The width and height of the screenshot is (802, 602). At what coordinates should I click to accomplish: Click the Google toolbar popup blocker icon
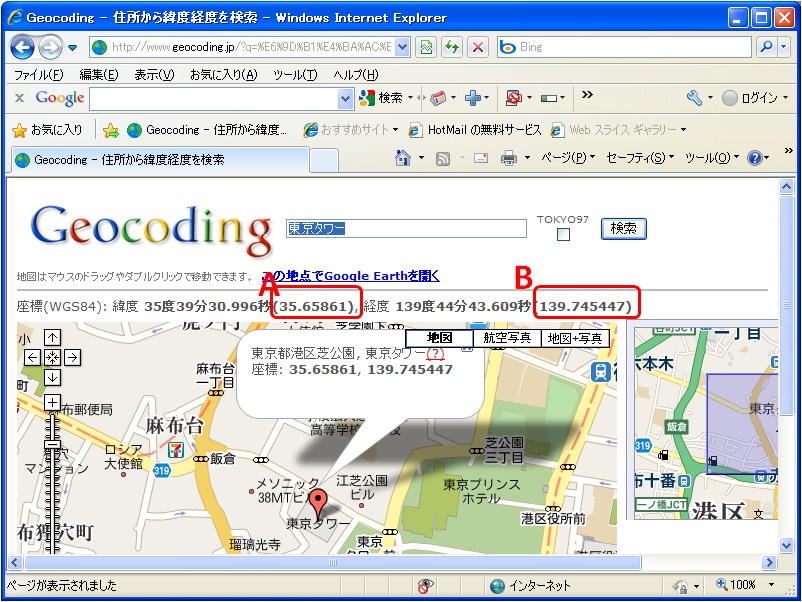pyautogui.click(x=514, y=97)
